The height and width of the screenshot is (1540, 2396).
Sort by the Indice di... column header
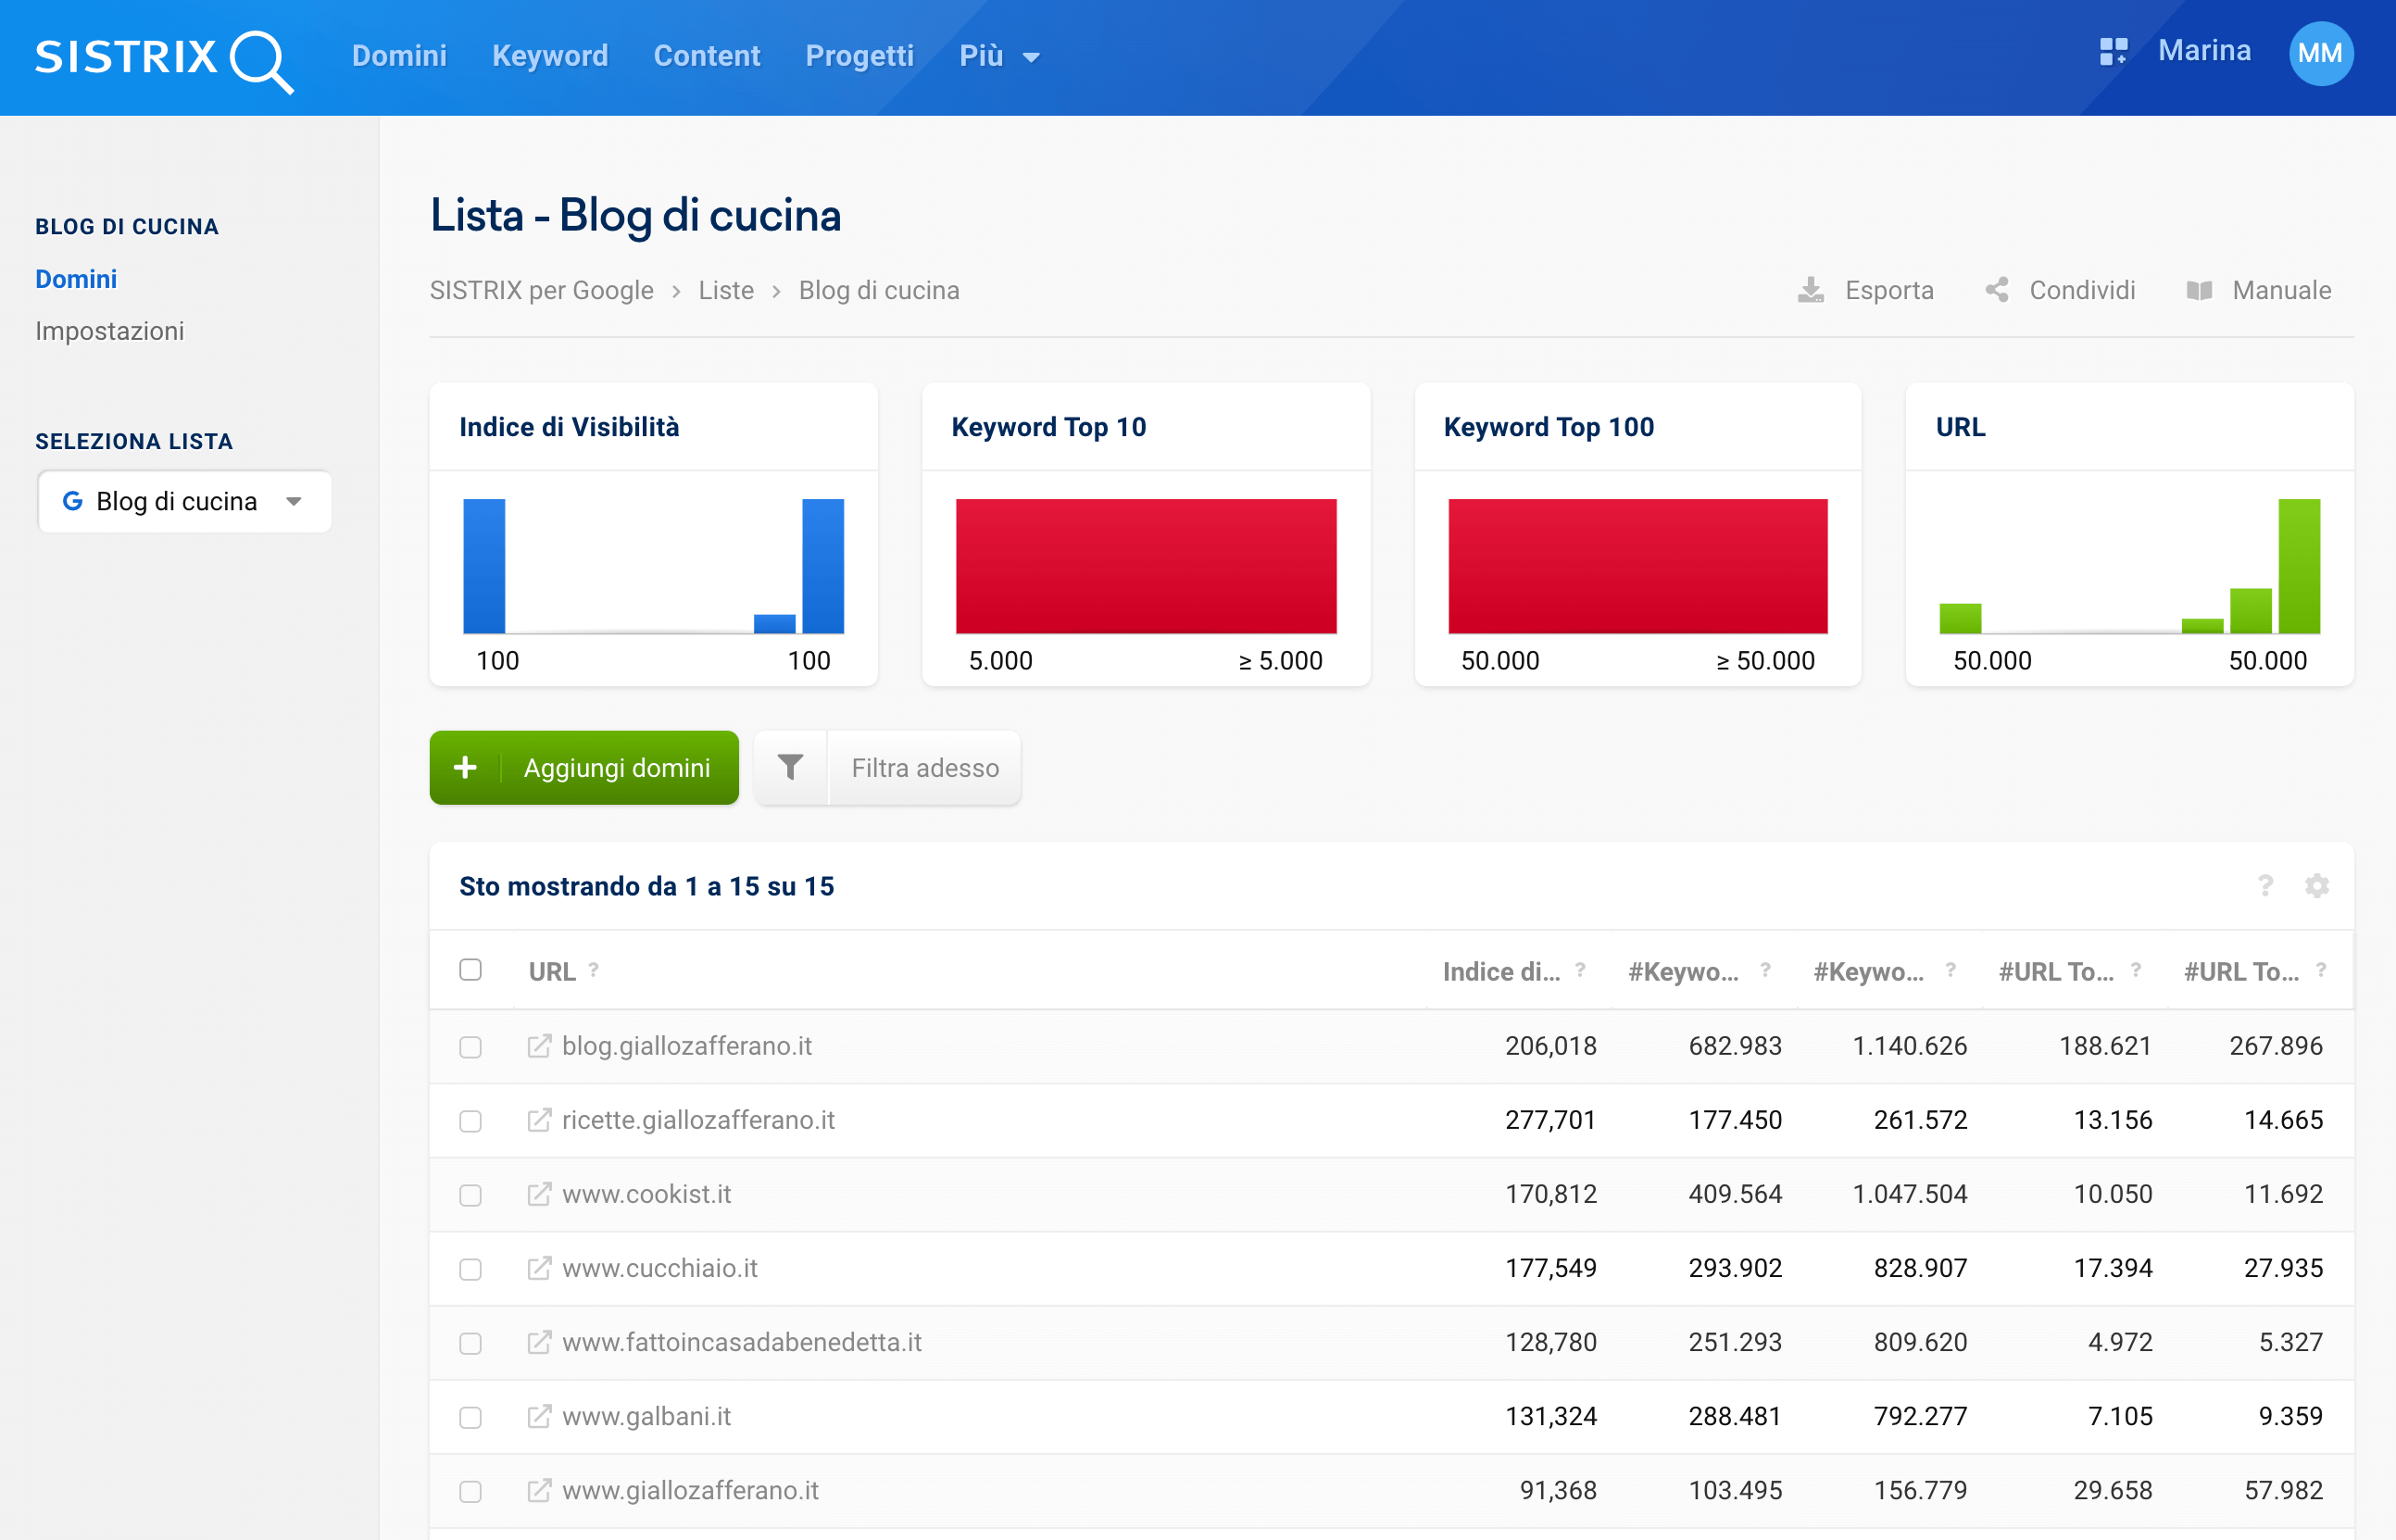coord(1501,971)
